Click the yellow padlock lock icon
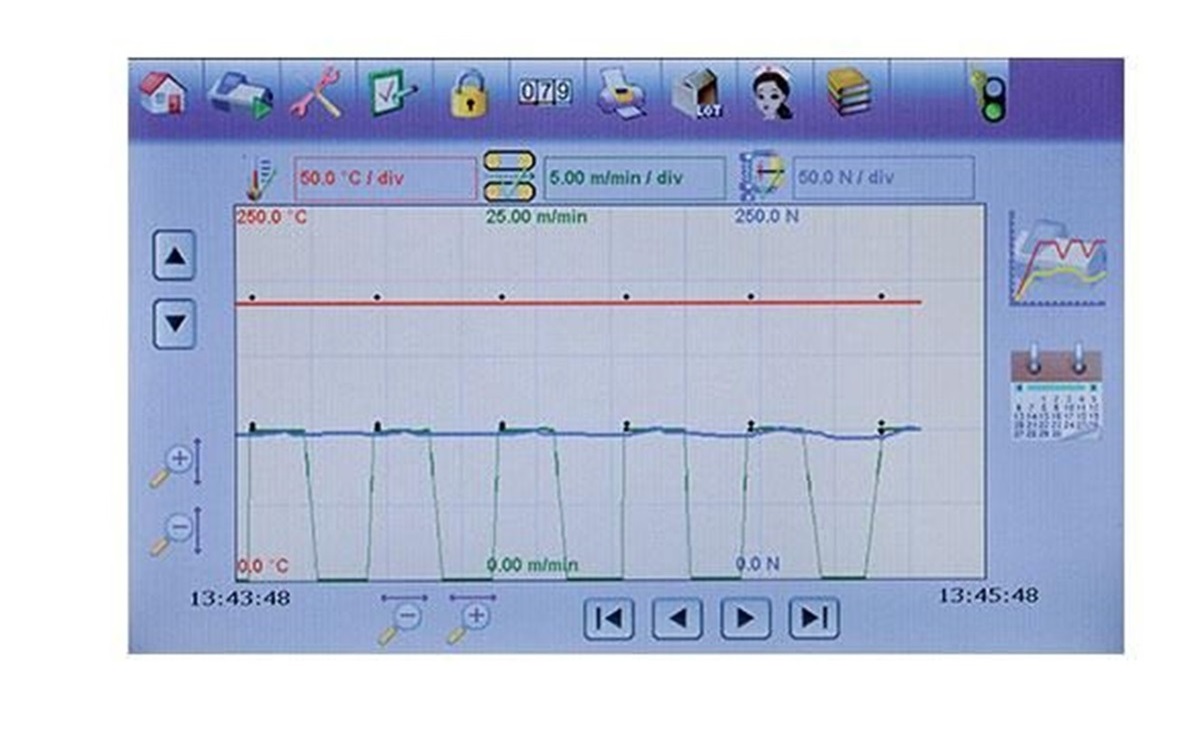 469,95
